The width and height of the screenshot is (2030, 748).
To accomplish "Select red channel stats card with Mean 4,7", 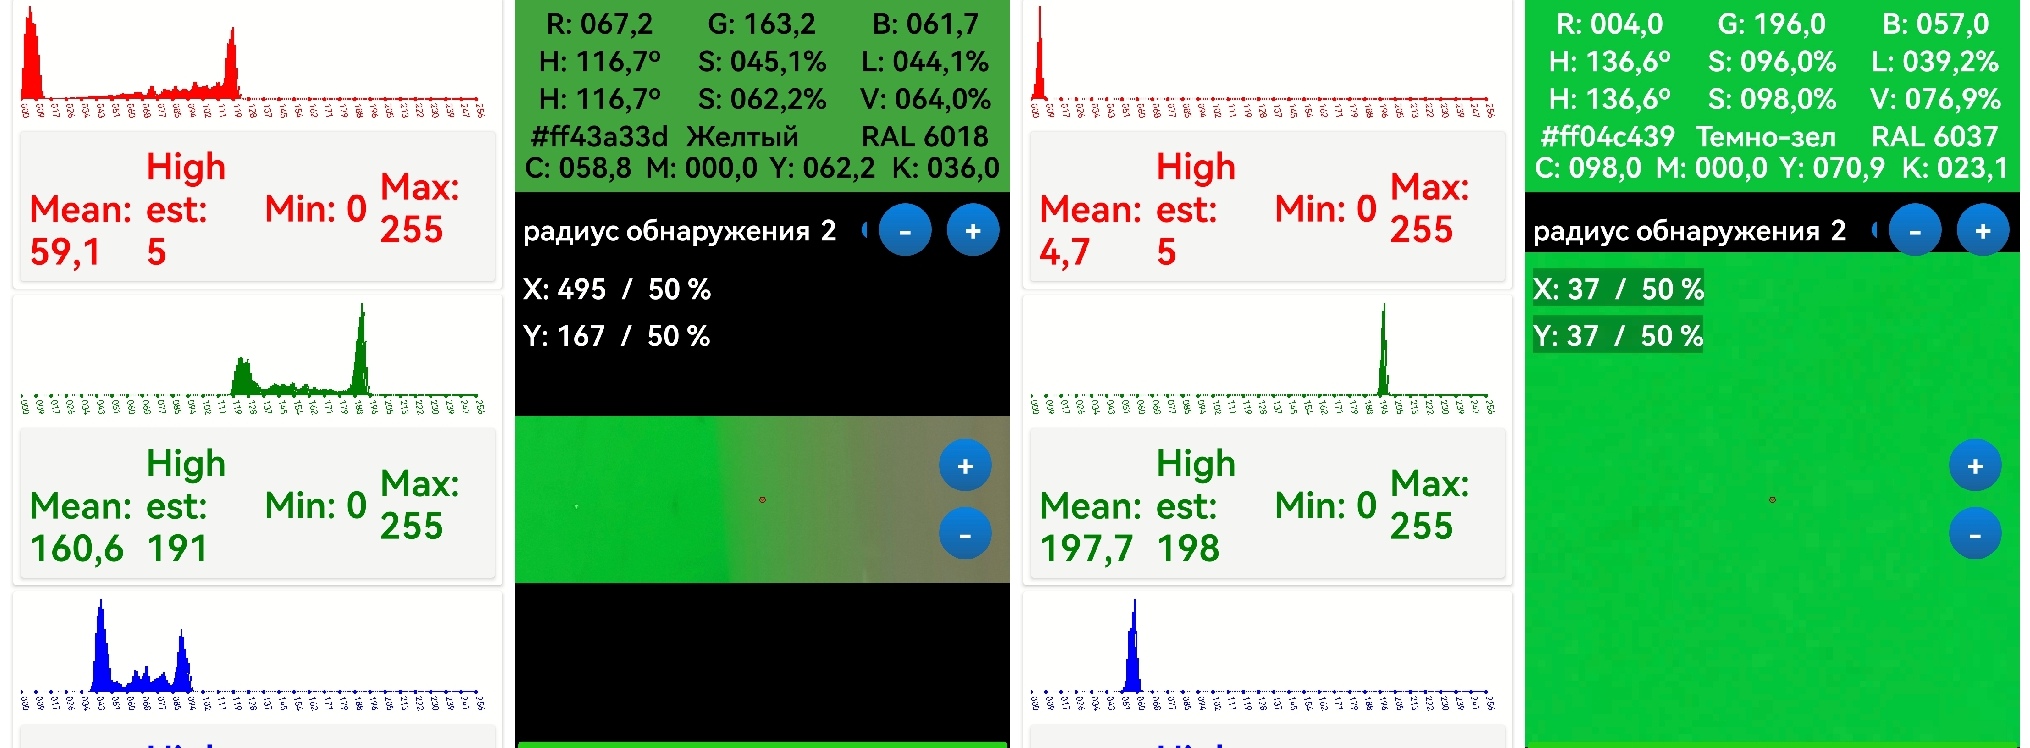I will pos(1267,208).
